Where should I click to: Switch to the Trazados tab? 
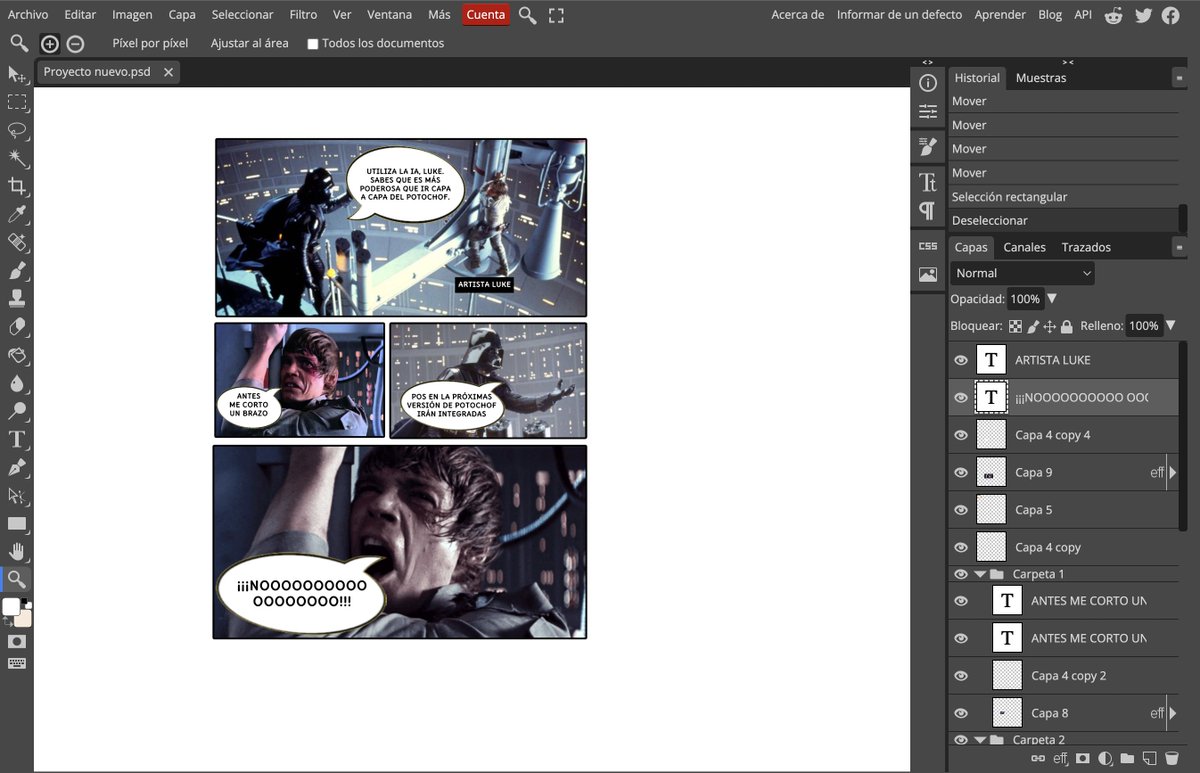[x=1086, y=247]
